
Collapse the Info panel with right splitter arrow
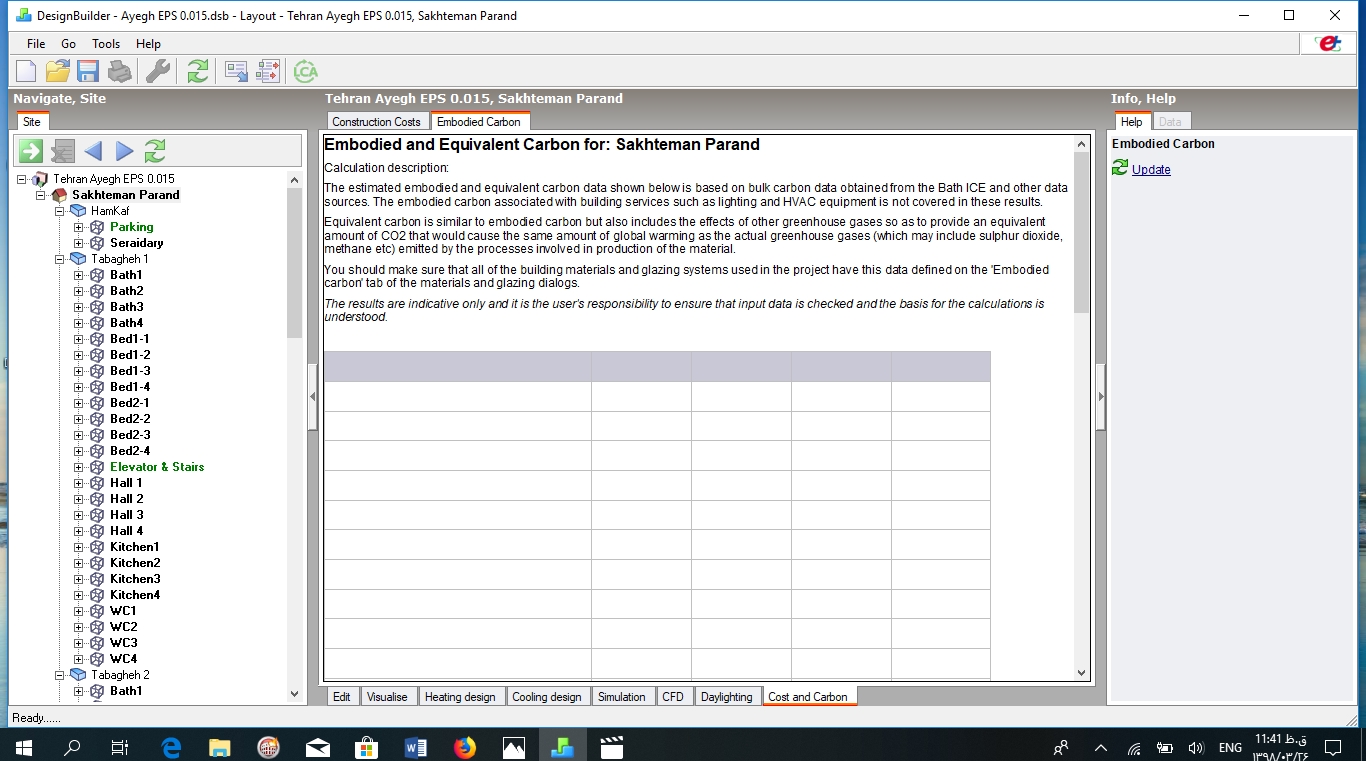1101,396
